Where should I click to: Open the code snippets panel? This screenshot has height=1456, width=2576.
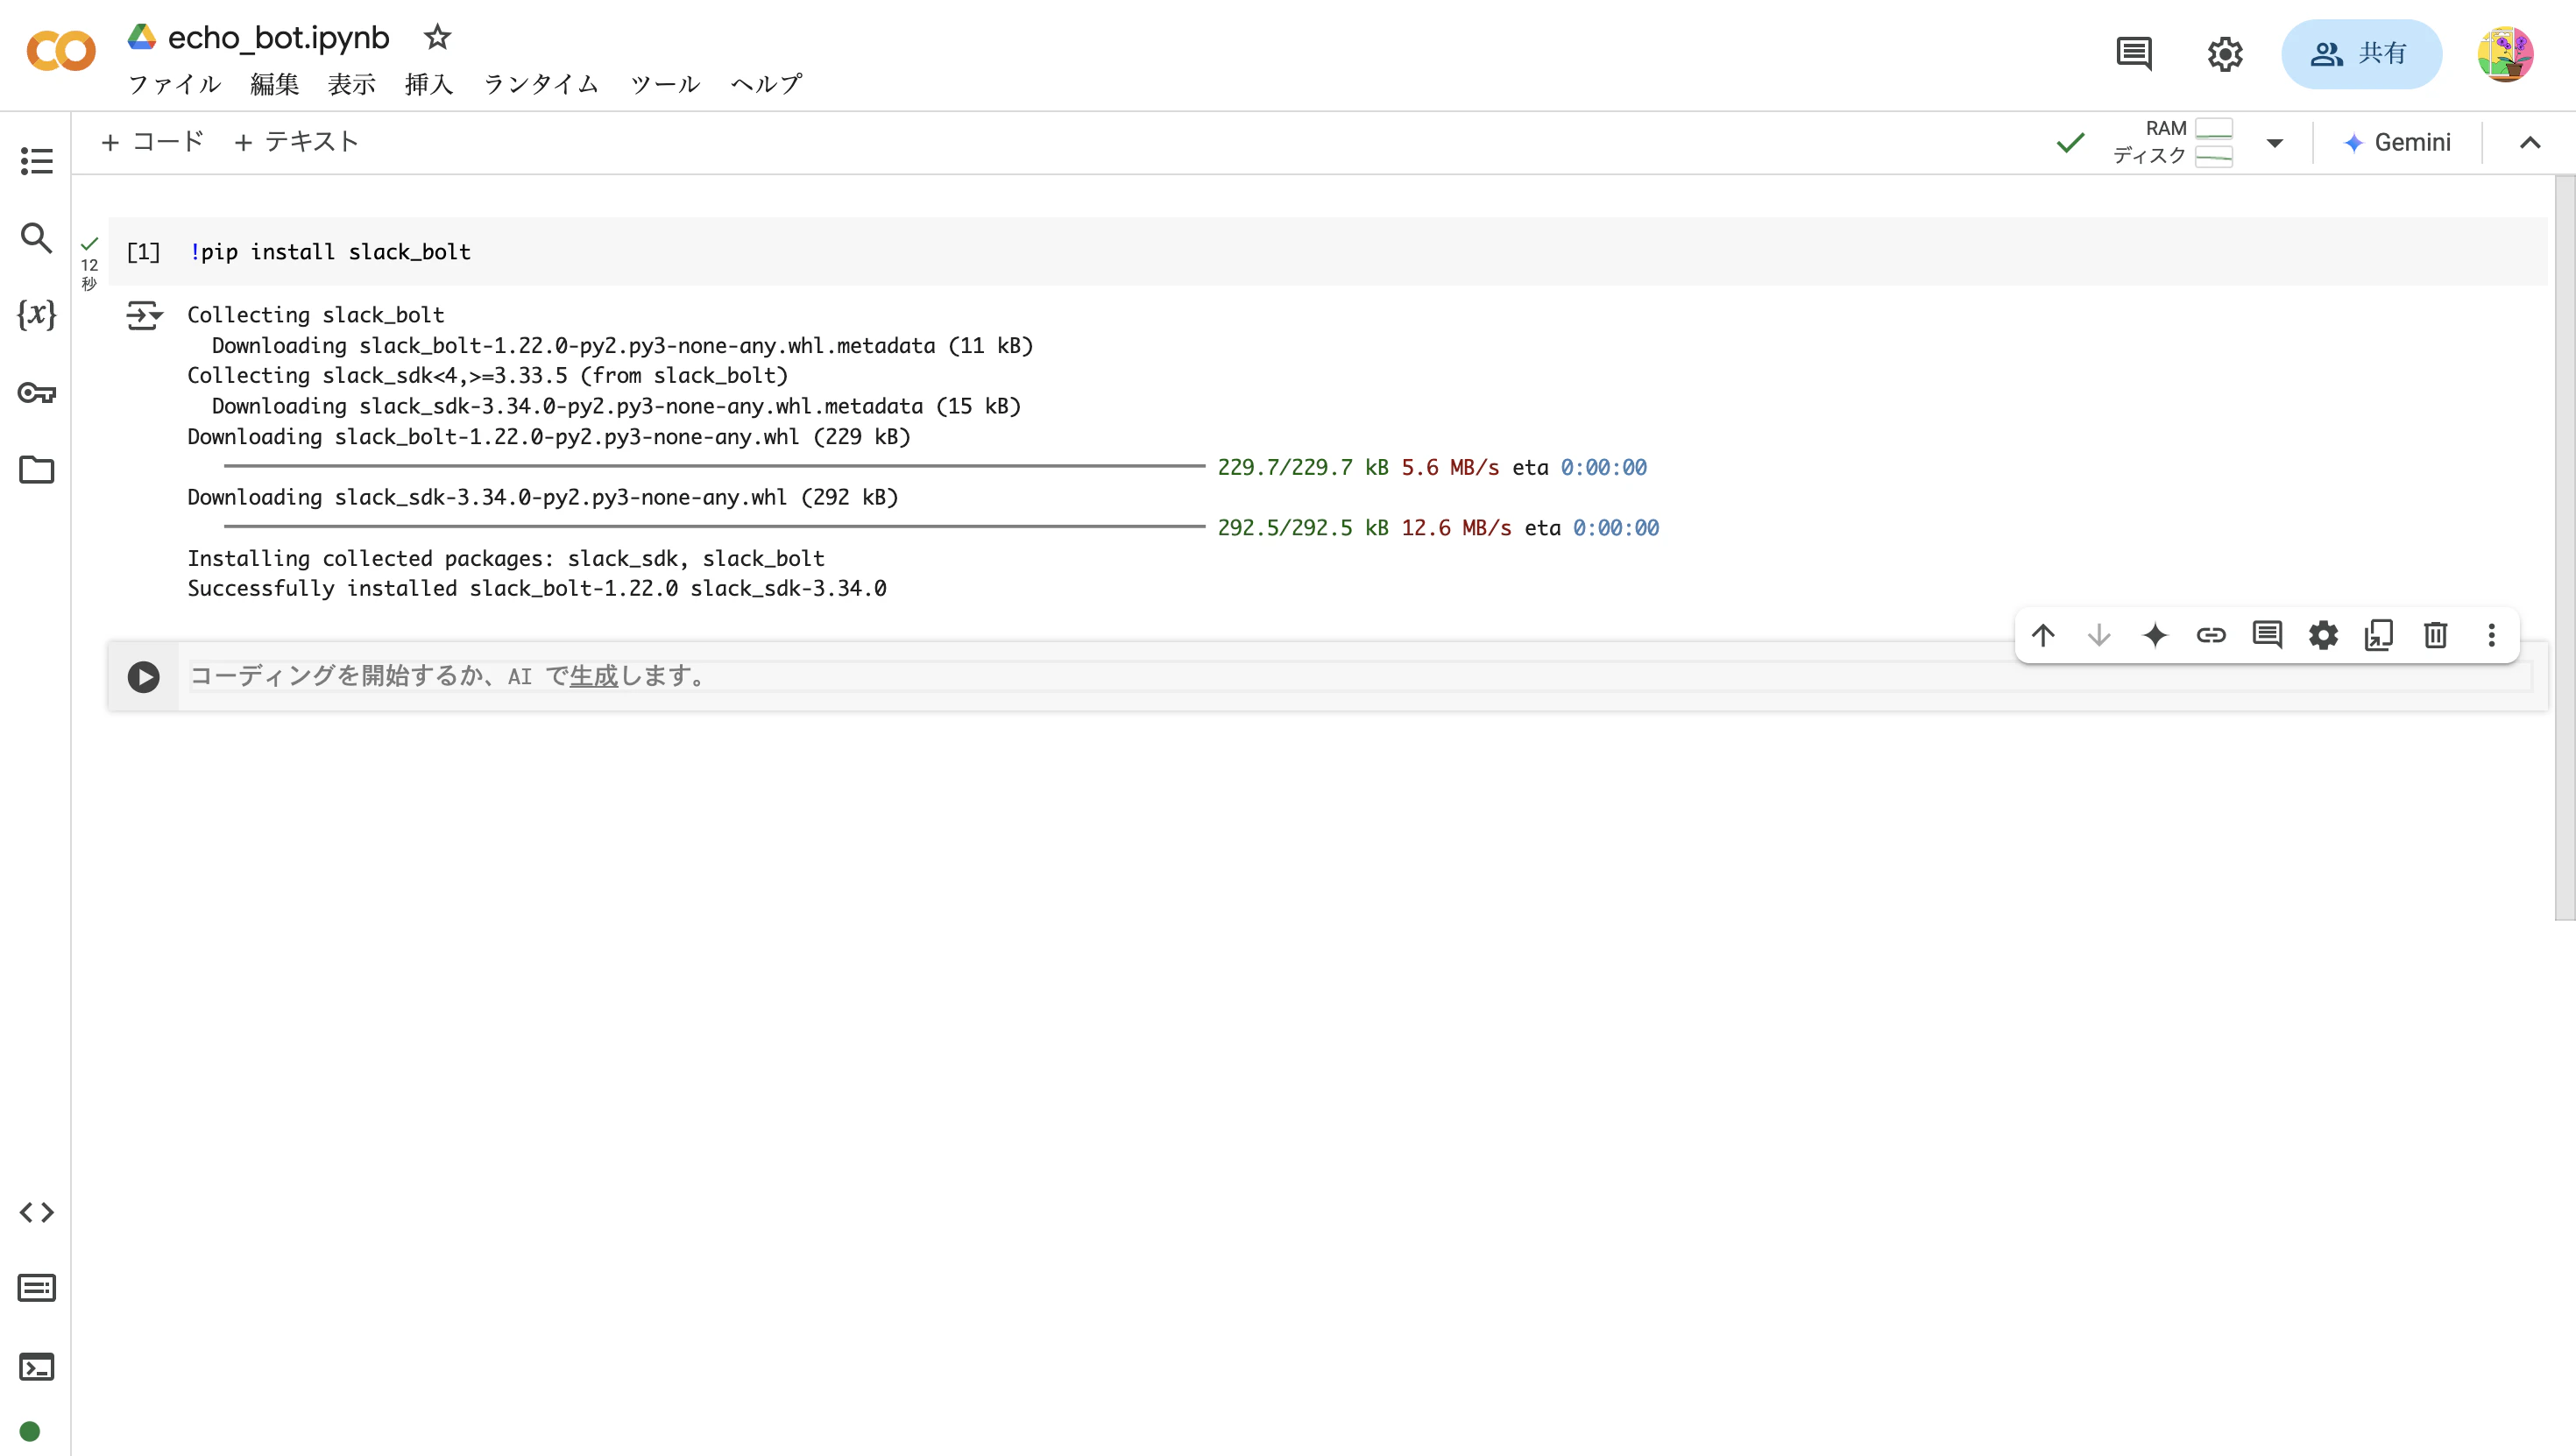37,1212
